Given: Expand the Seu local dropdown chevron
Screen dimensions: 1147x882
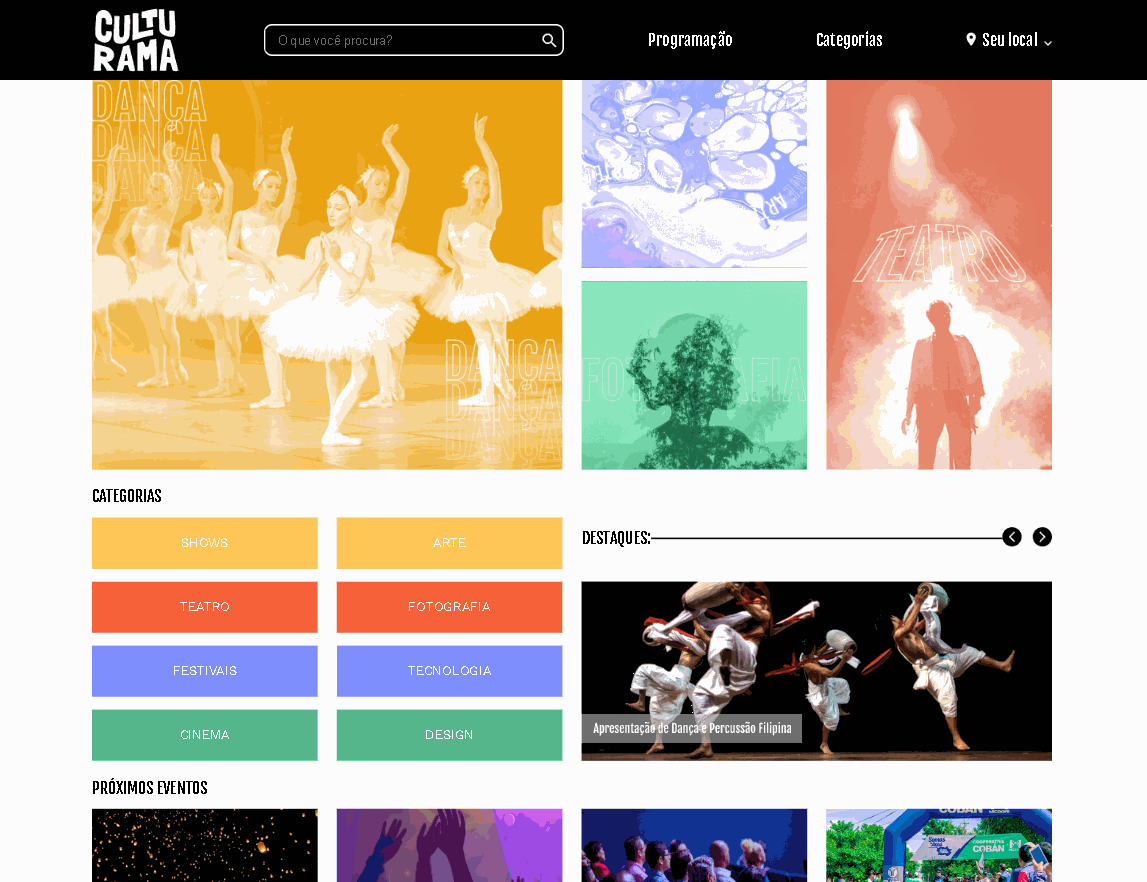Looking at the screenshot, I should tap(1048, 42).
